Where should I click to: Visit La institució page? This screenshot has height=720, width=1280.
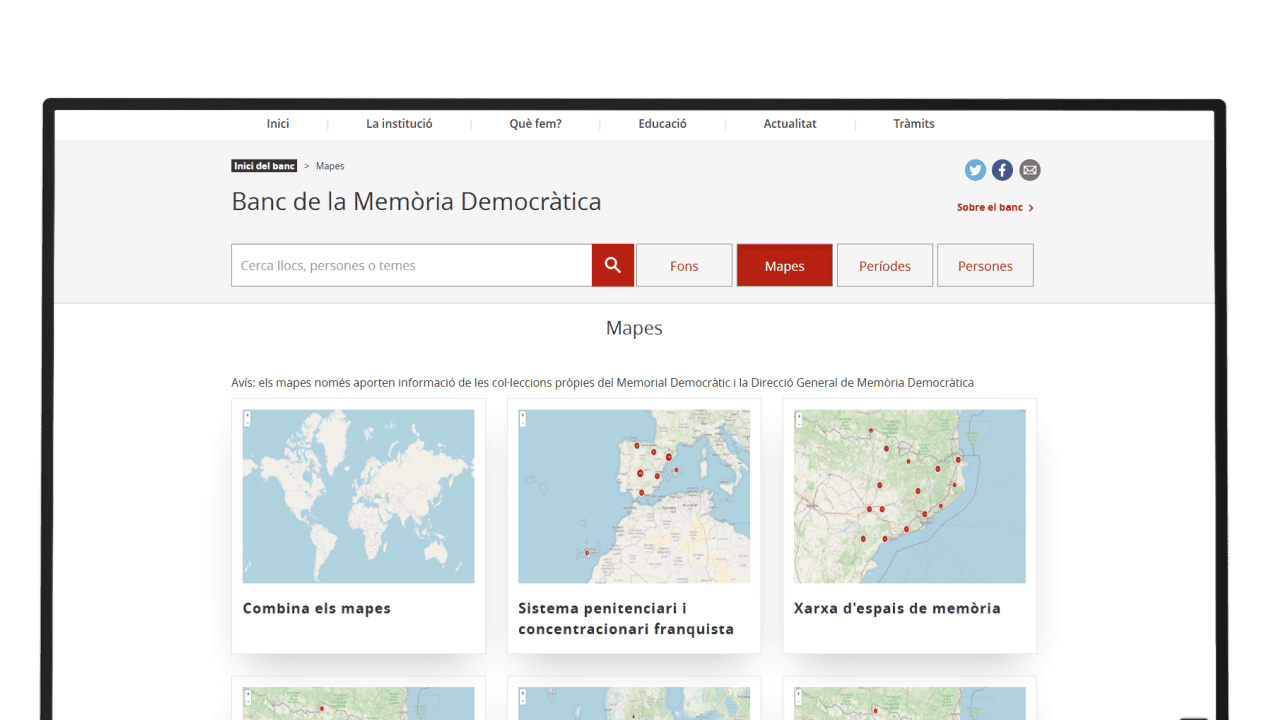399,123
